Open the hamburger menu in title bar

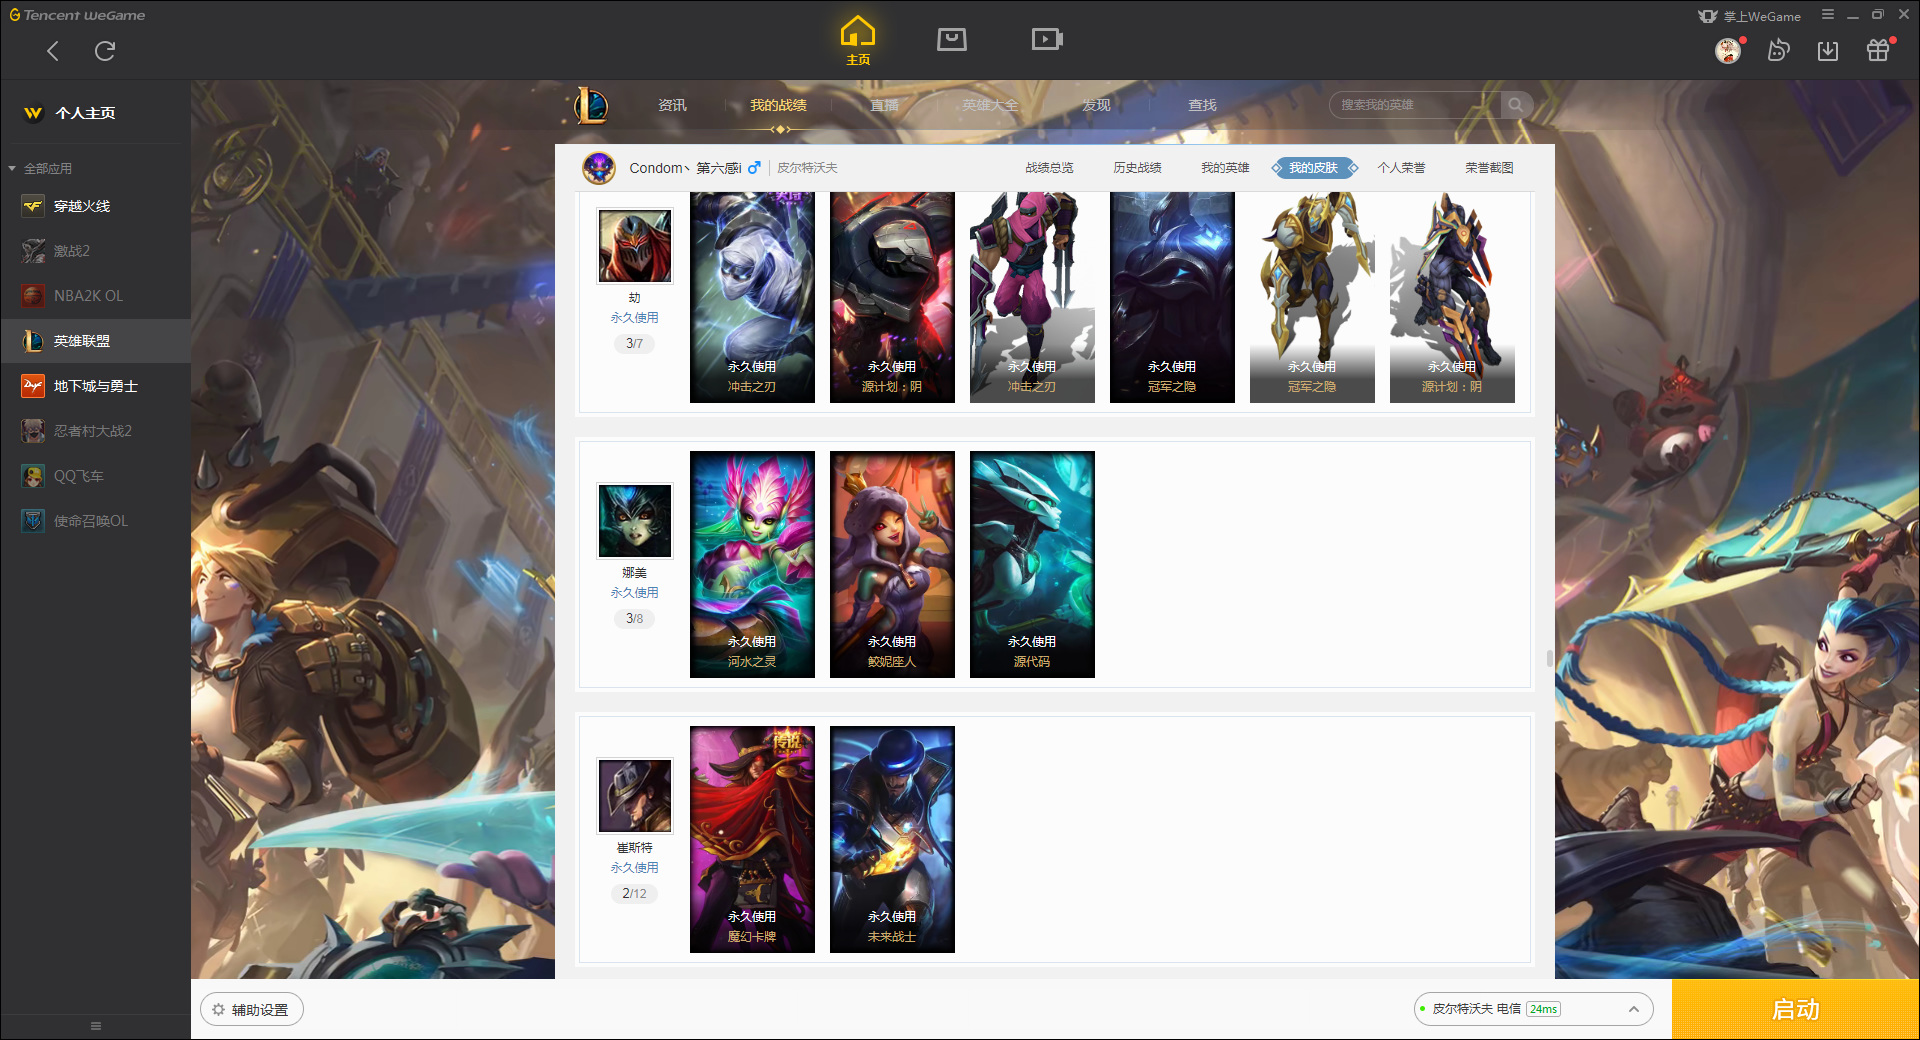point(1828,15)
